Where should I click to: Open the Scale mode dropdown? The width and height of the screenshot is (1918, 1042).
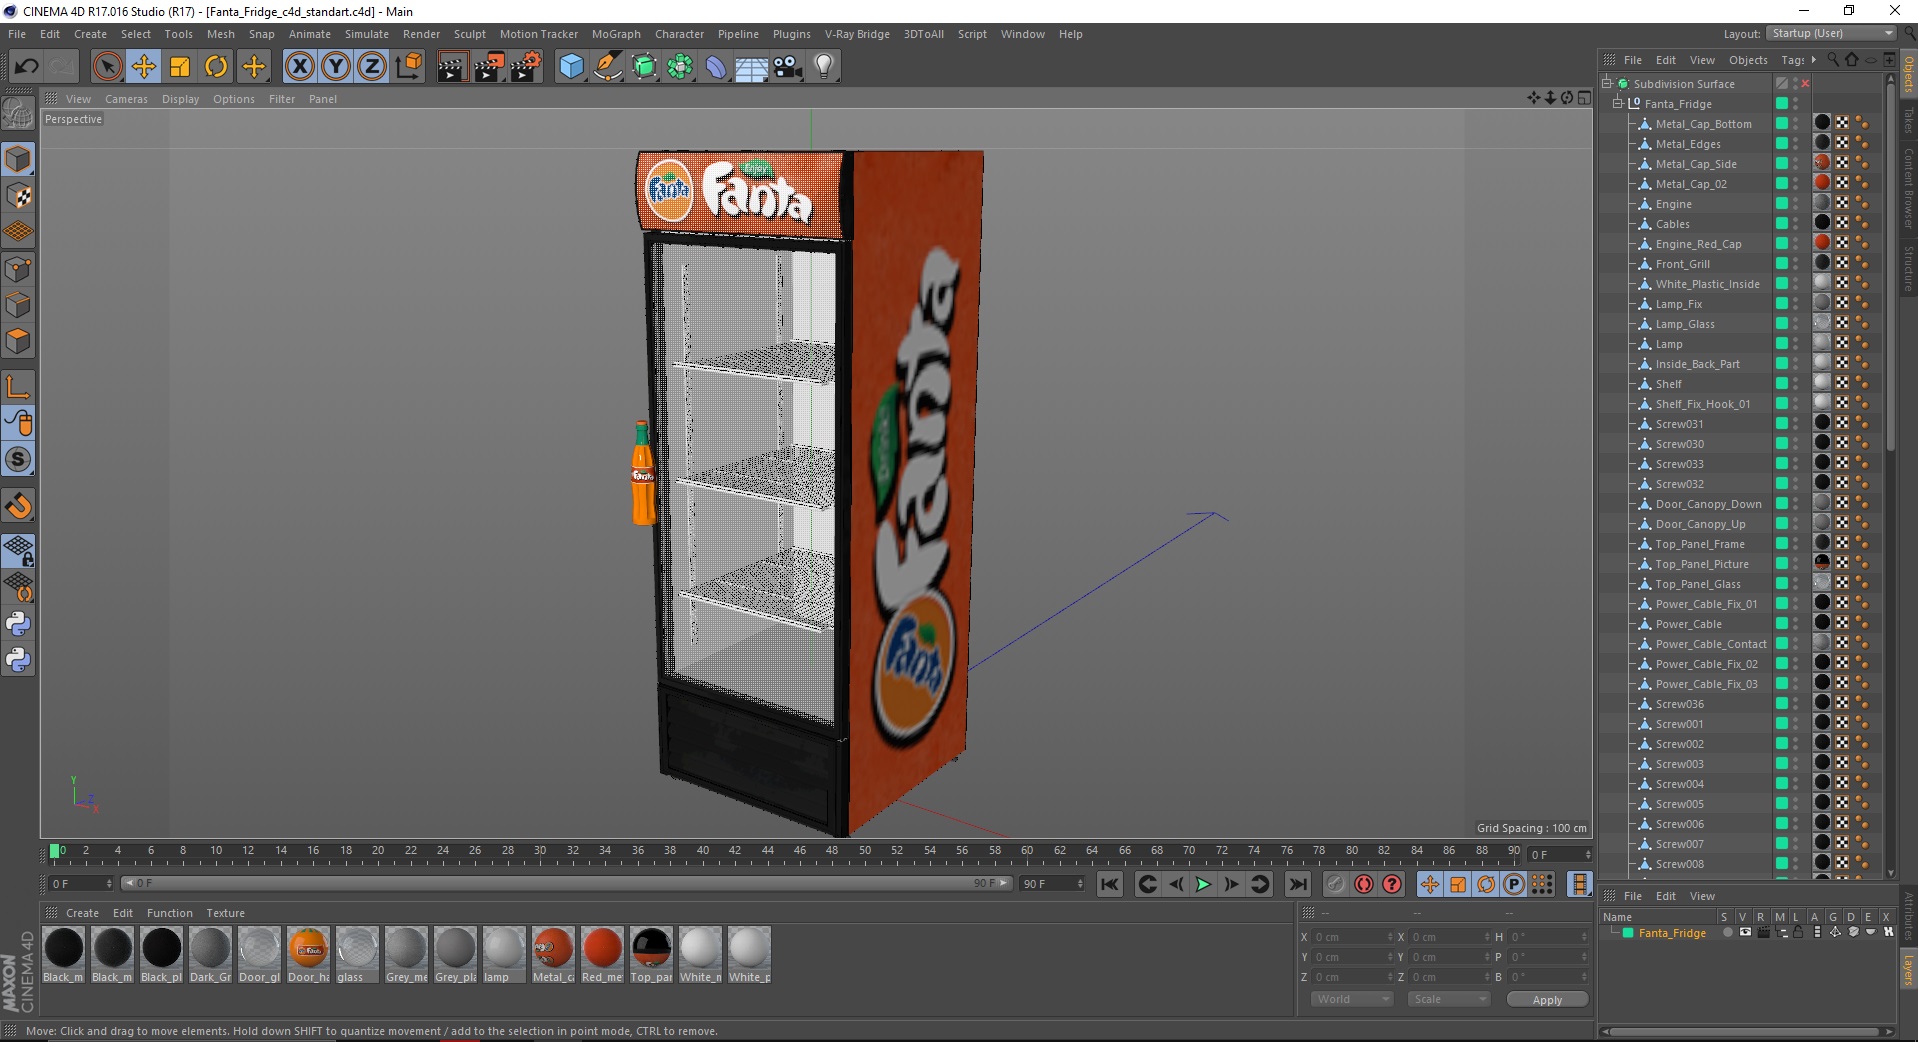[x=1448, y=999]
